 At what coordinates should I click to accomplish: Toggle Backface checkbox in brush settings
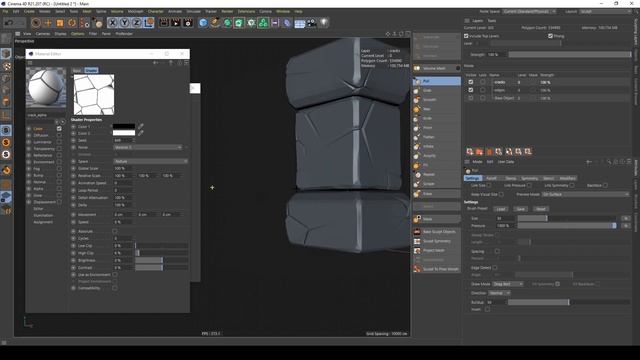(605, 185)
